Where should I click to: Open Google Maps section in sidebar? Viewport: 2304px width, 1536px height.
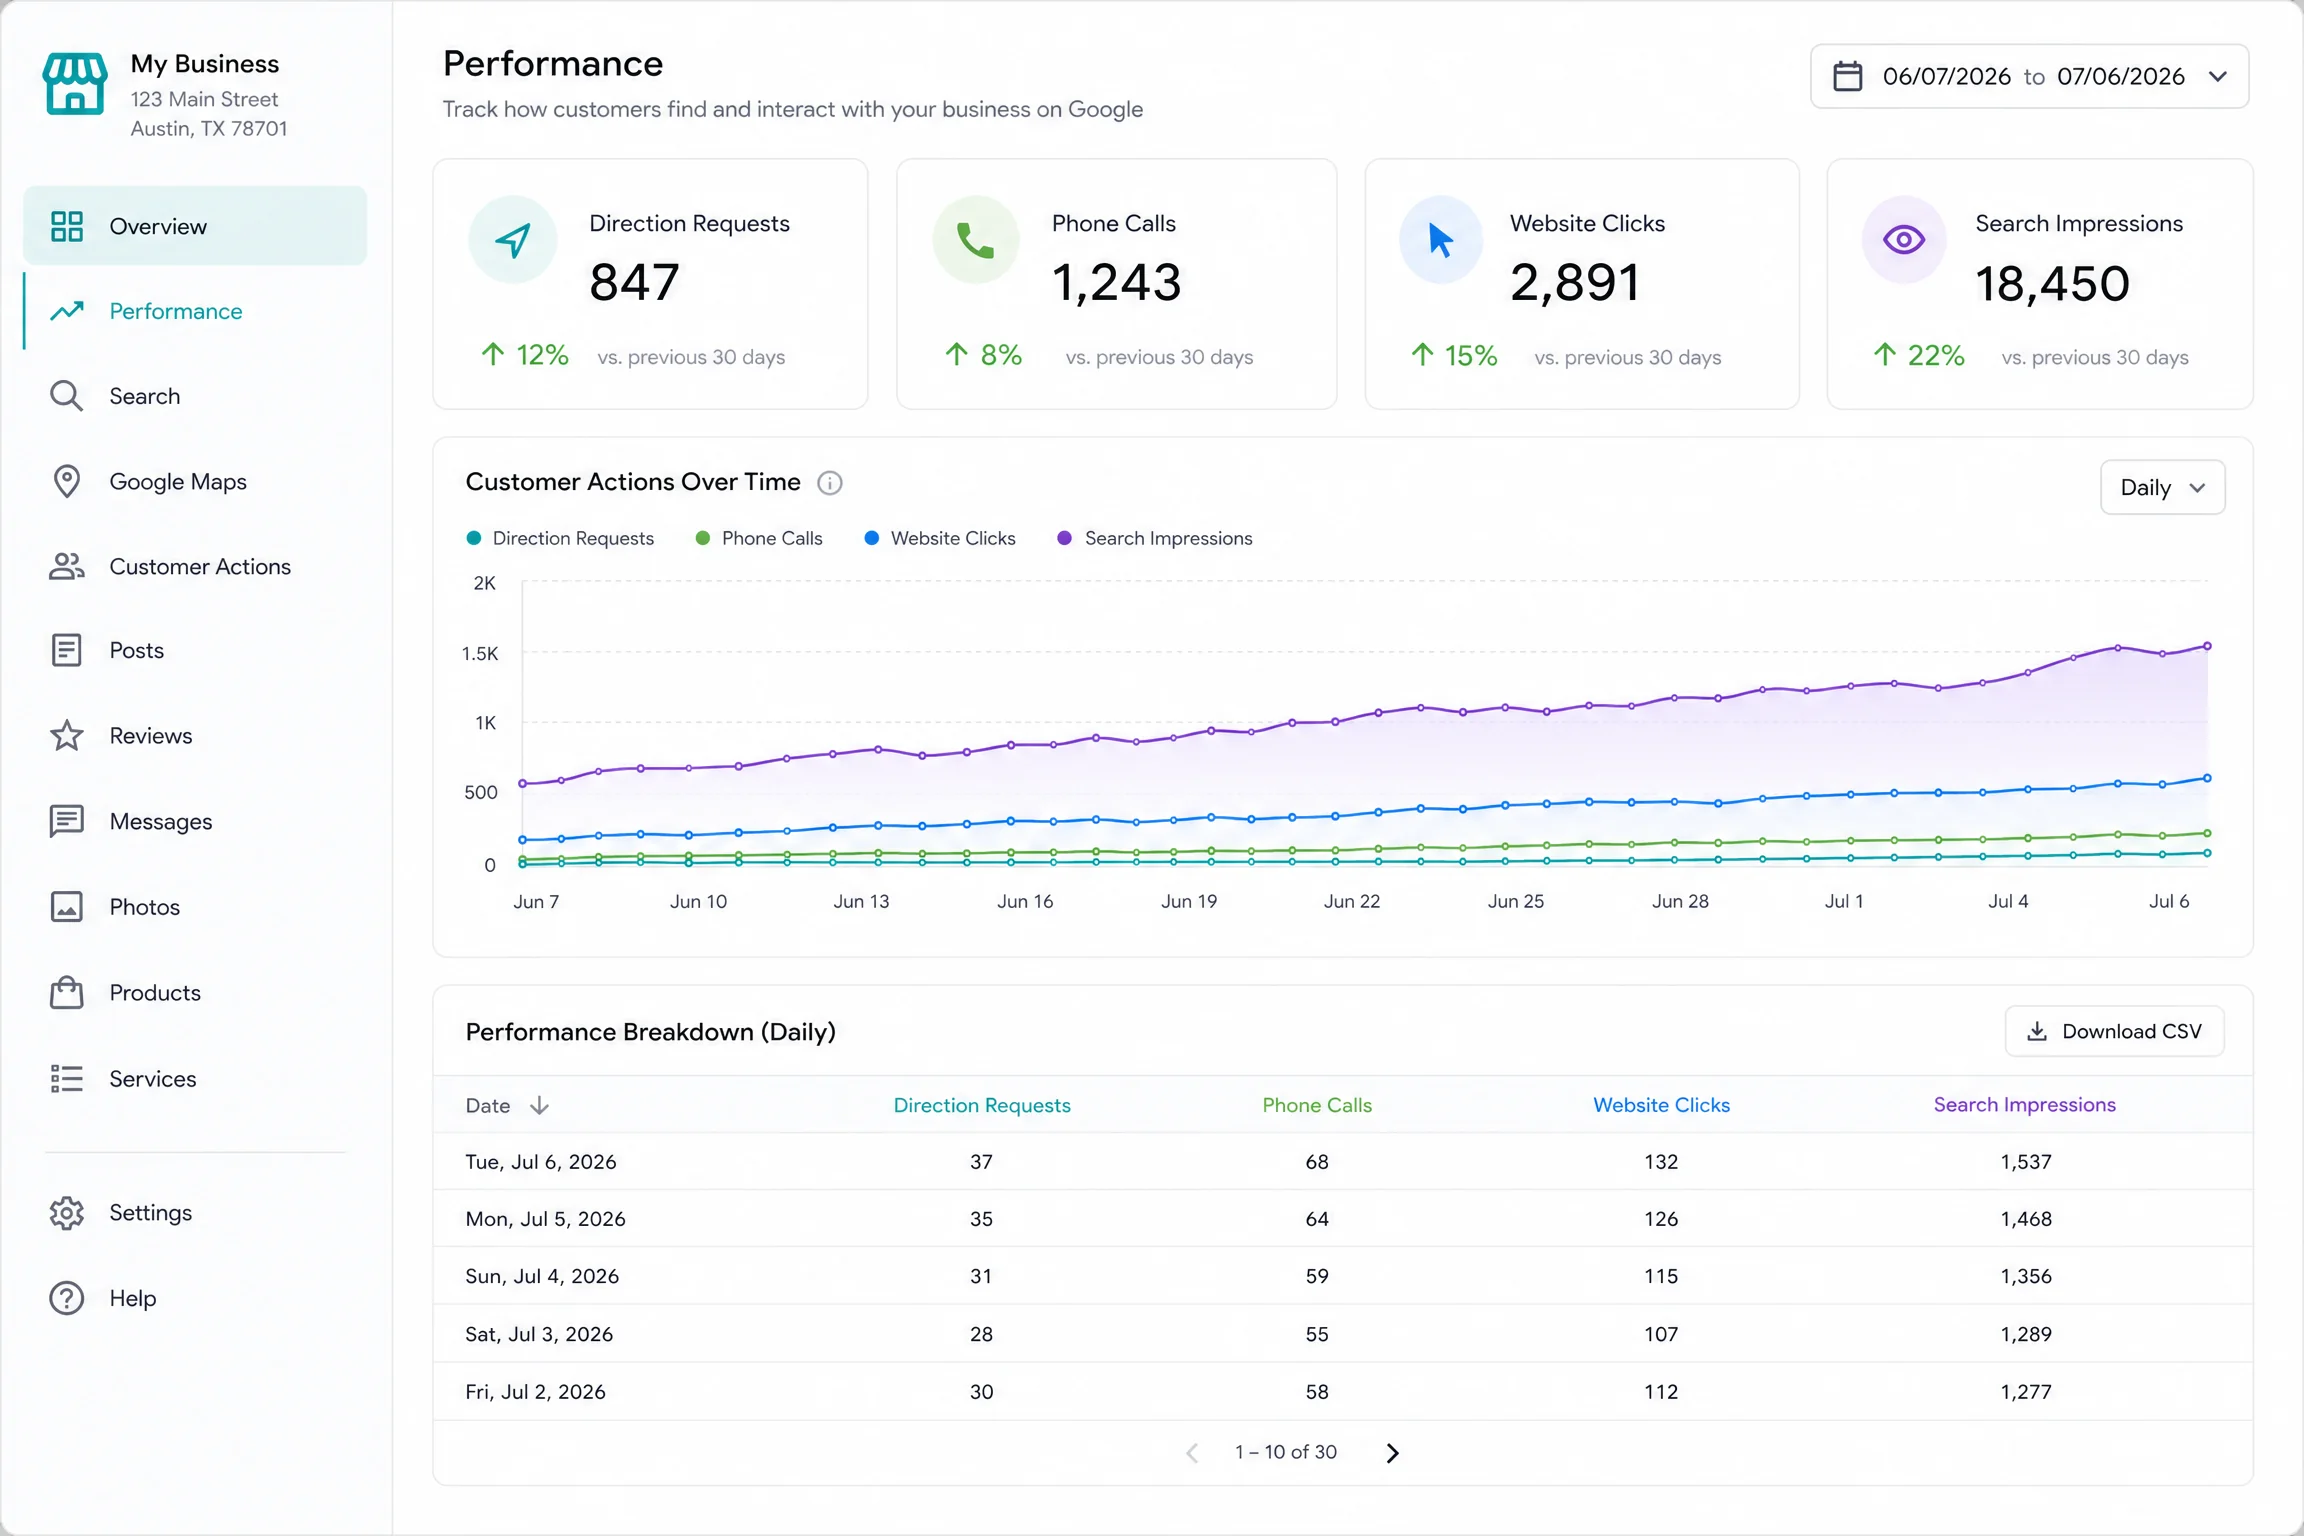195,481
